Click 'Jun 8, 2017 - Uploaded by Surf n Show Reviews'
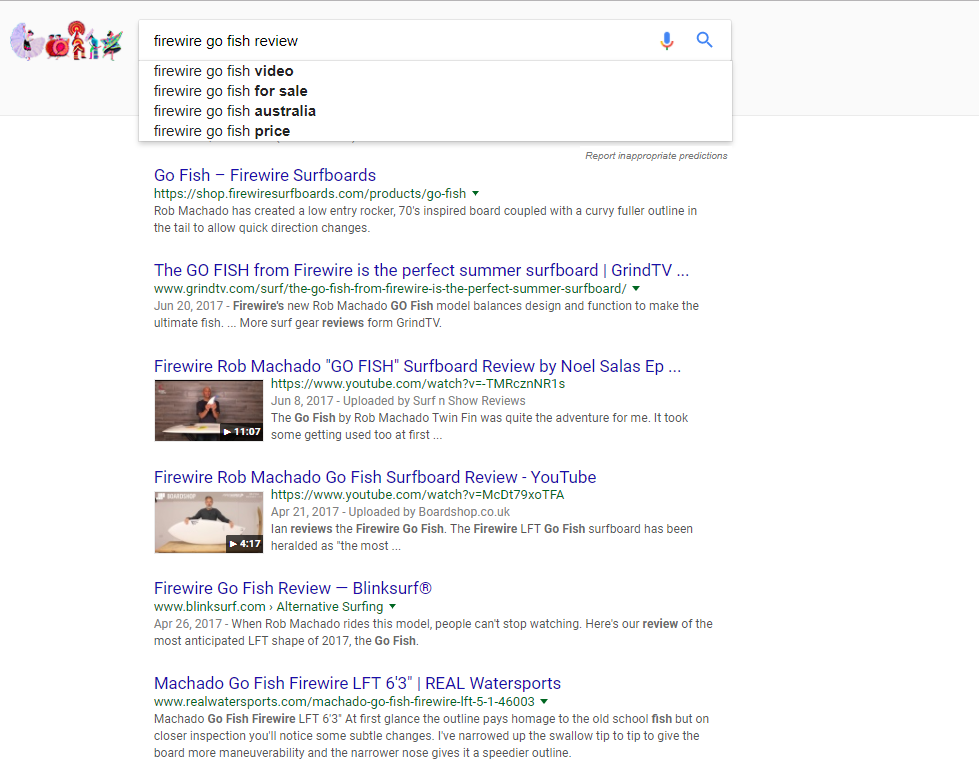The height and width of the screenshot is (783, 979). coord(398,401)
